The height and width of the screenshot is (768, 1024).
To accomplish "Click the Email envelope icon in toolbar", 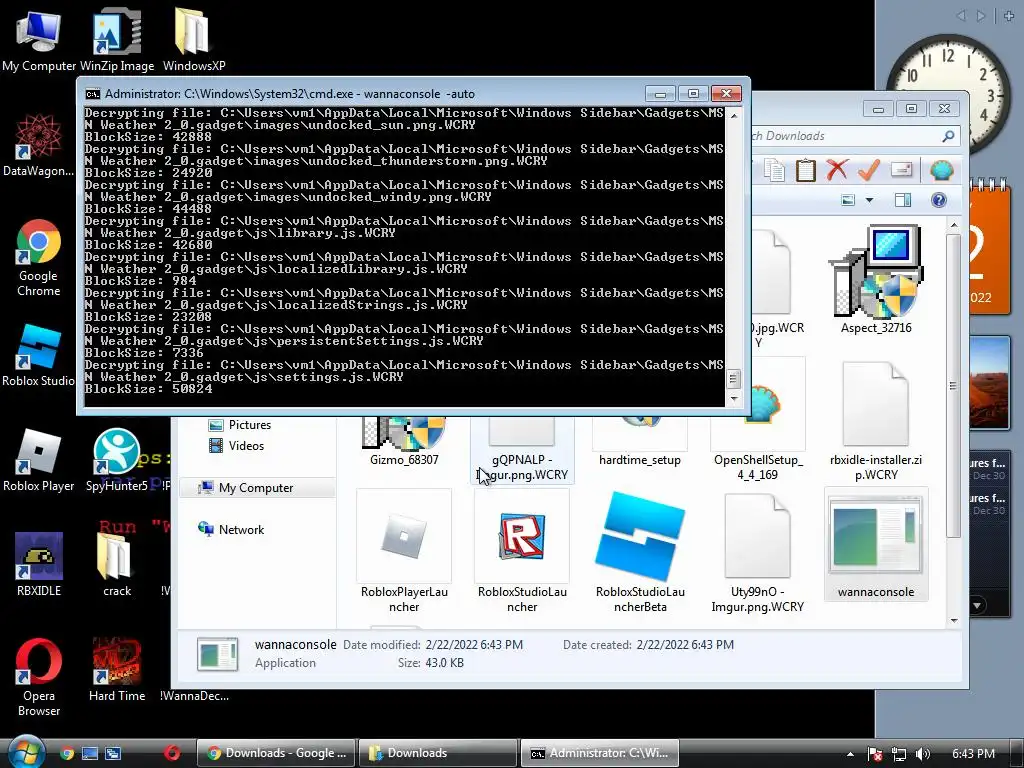I will coord(901,170).
